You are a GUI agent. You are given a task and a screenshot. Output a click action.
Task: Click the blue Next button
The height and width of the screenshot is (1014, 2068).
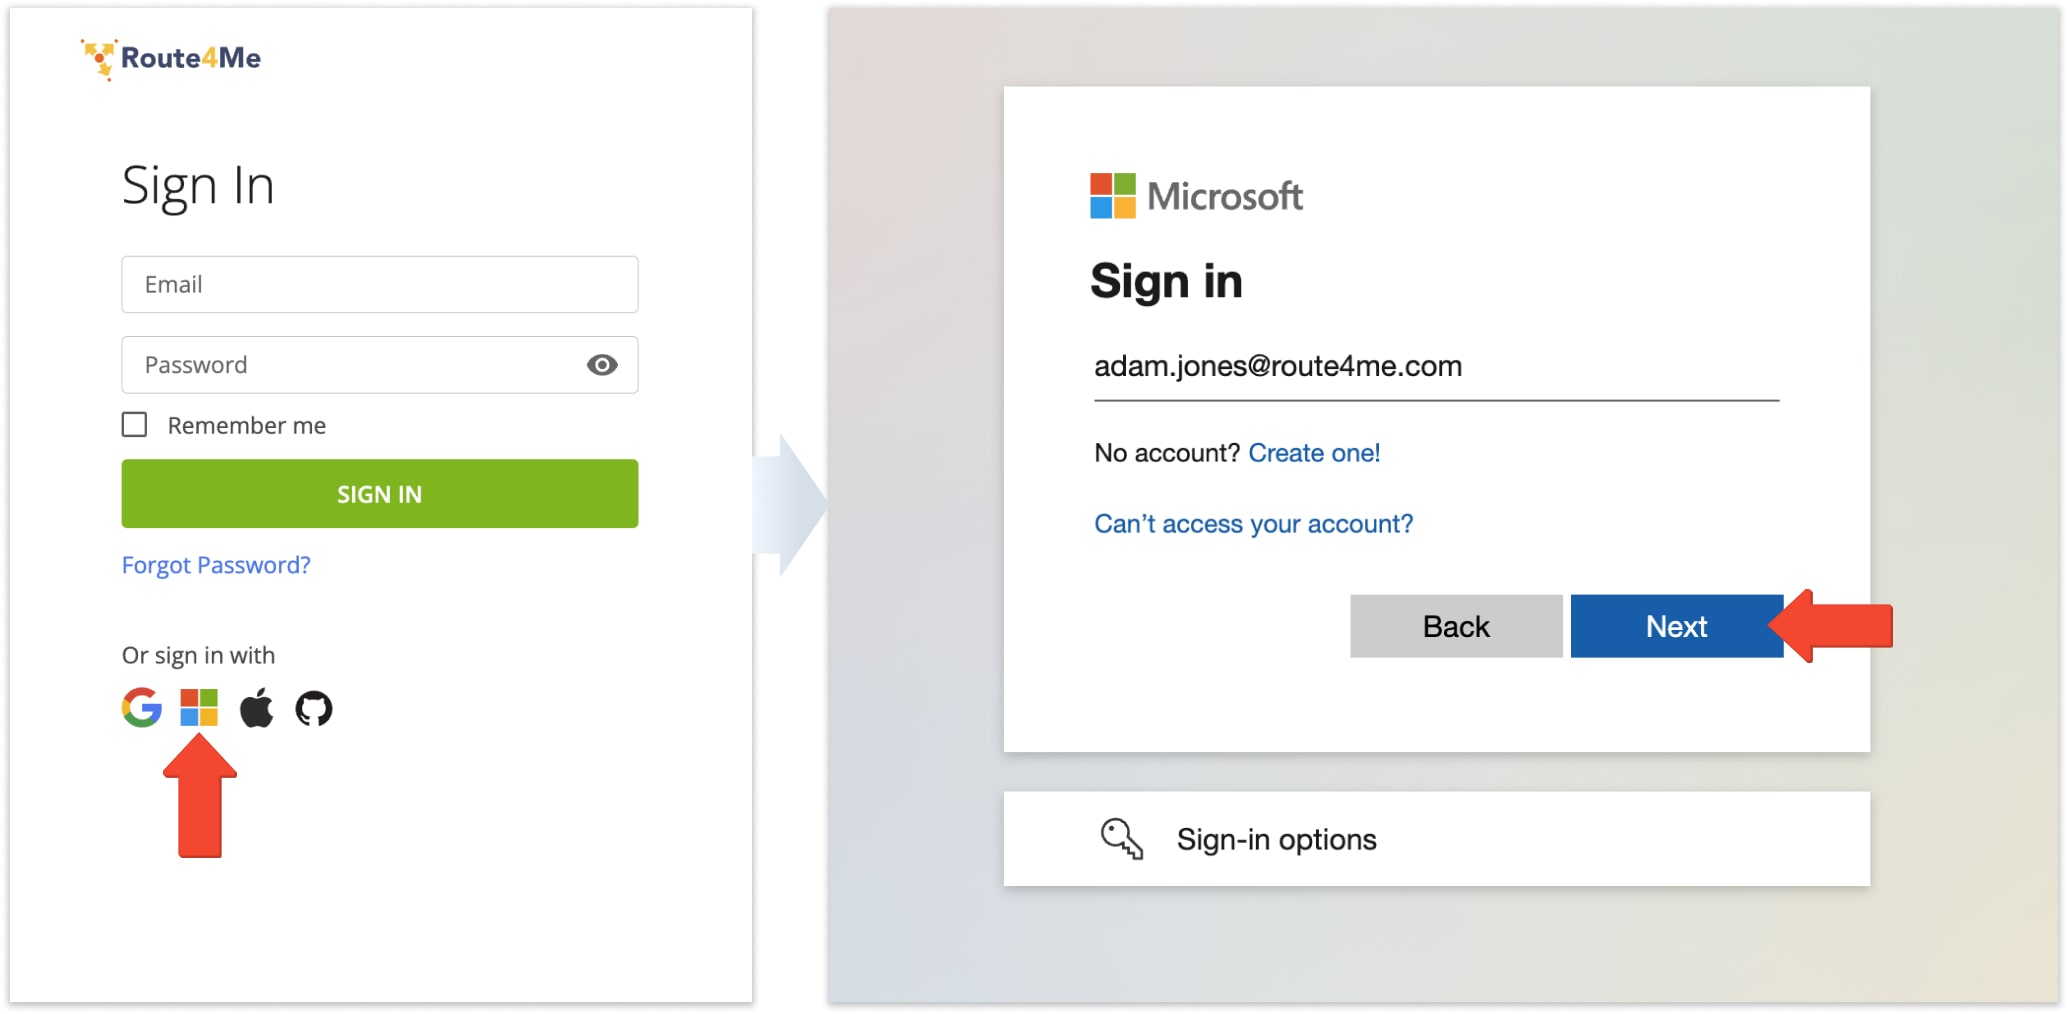1676,626
